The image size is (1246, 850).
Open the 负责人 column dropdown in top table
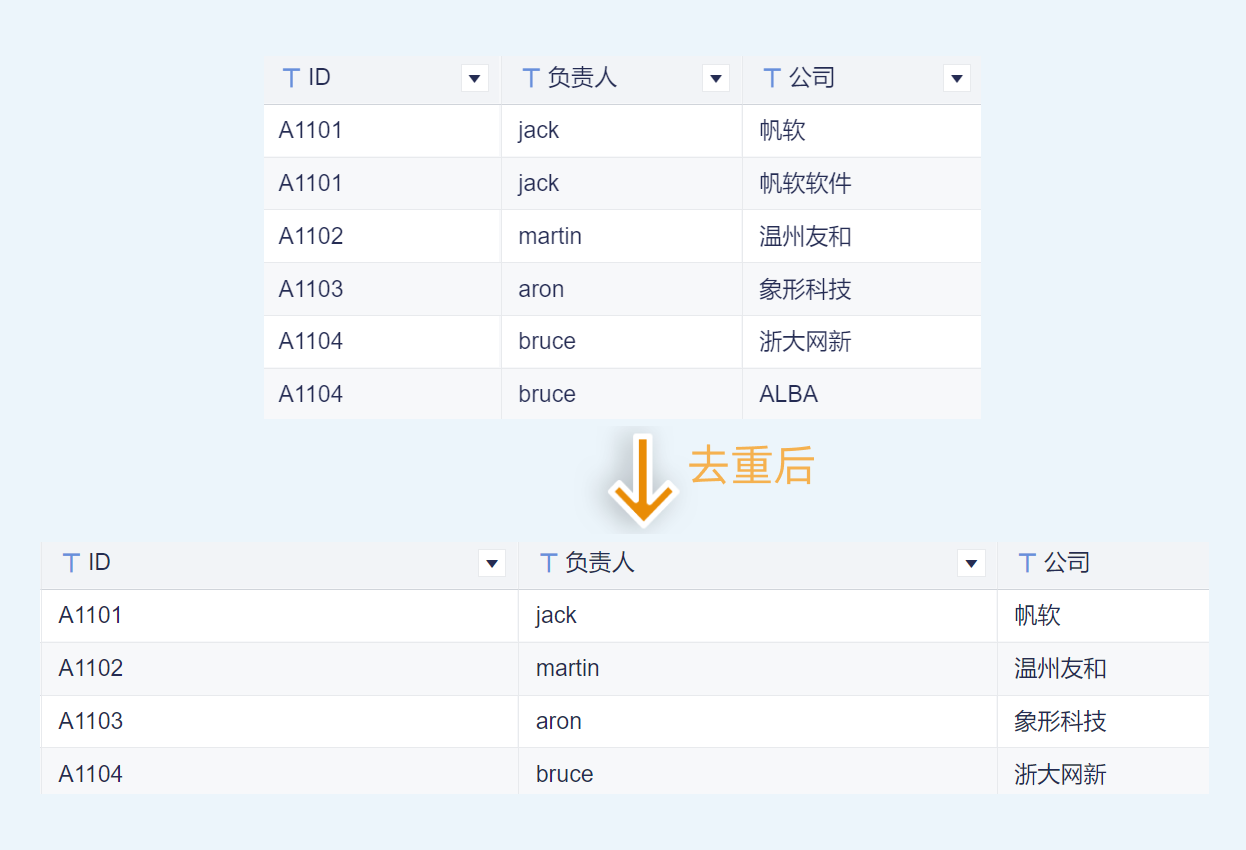[716, 78]
